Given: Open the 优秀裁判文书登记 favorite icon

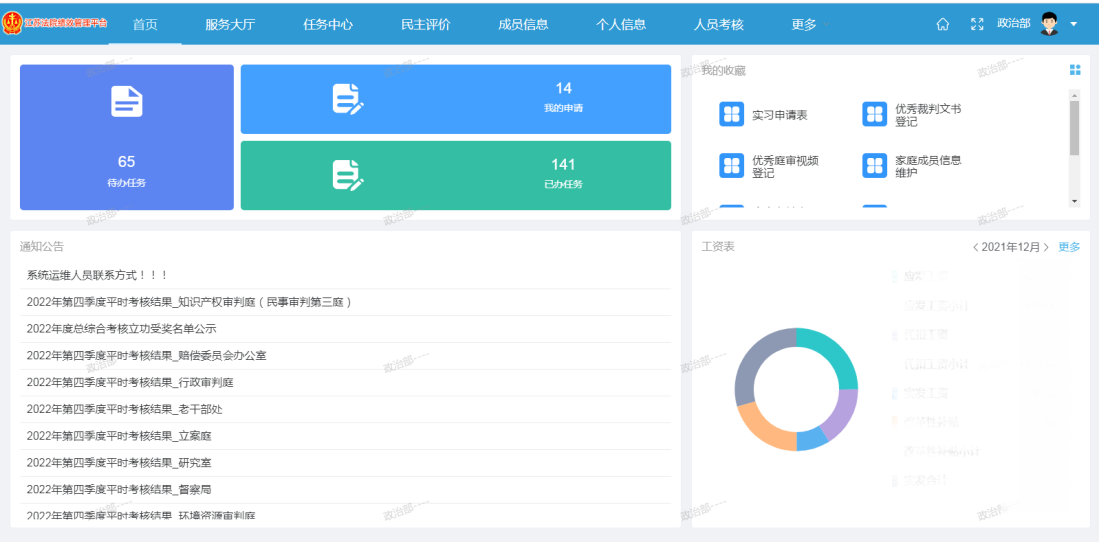Looking at the screenshot, I should [x=874, y=114].
